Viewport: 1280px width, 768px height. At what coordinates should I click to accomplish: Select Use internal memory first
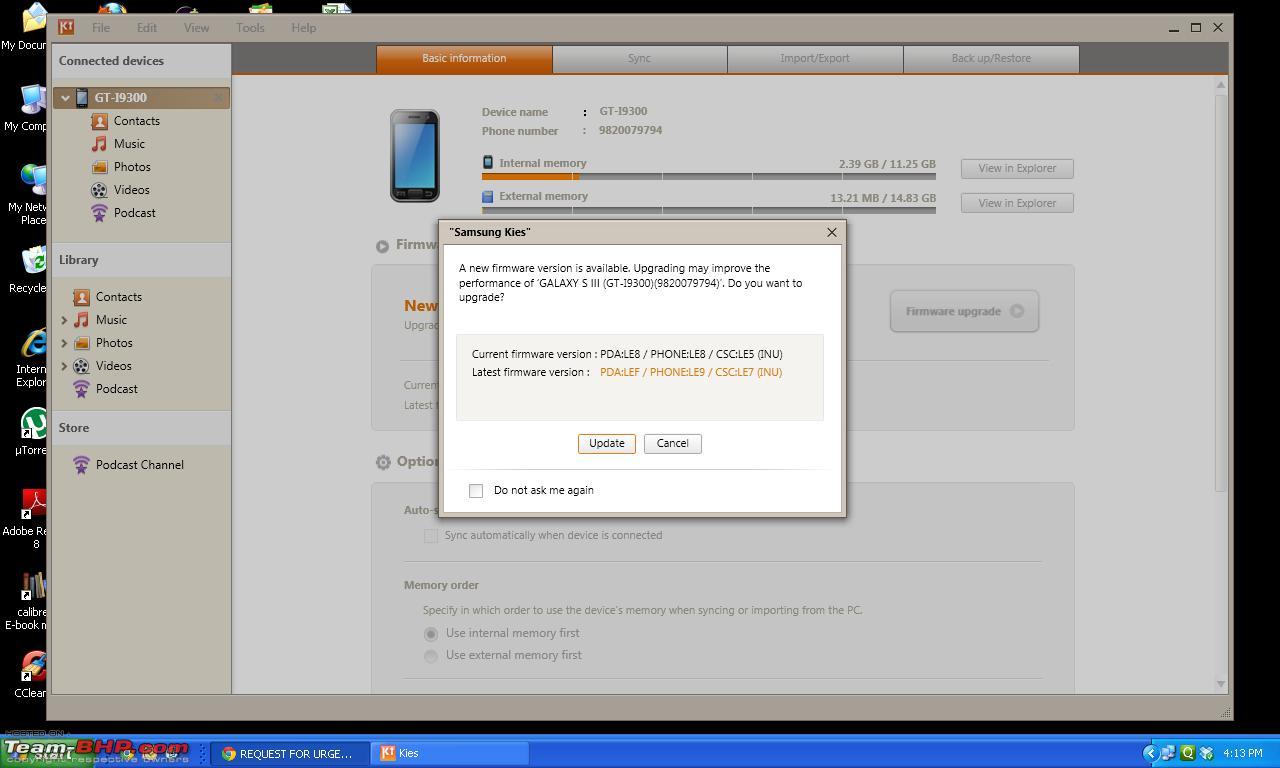[x=431, y=634]
